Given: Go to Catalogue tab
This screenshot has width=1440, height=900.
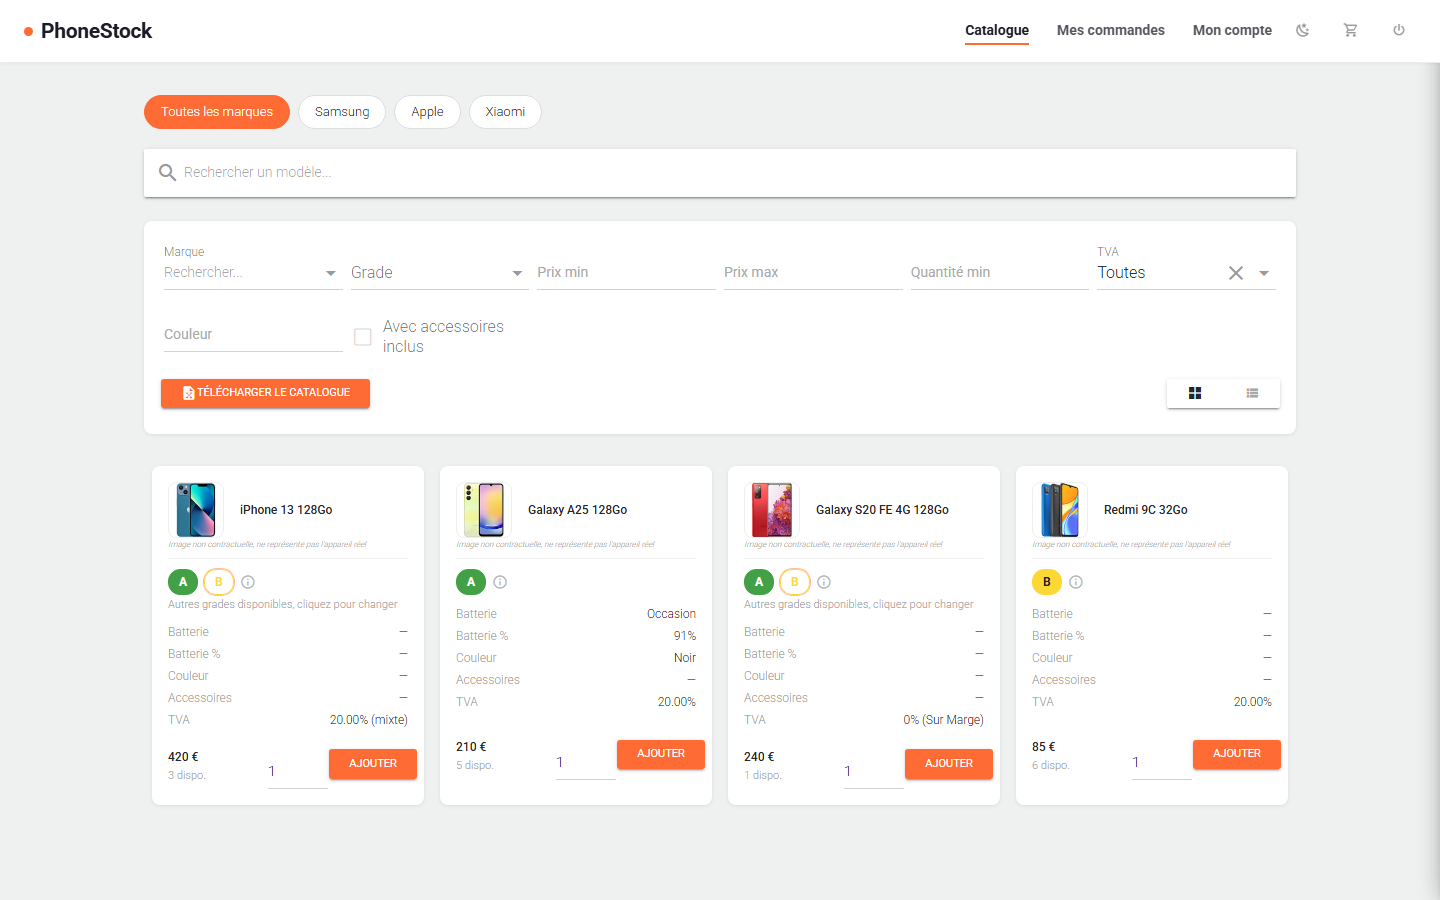Looking at the screenshot, I should tap(997, 30).
